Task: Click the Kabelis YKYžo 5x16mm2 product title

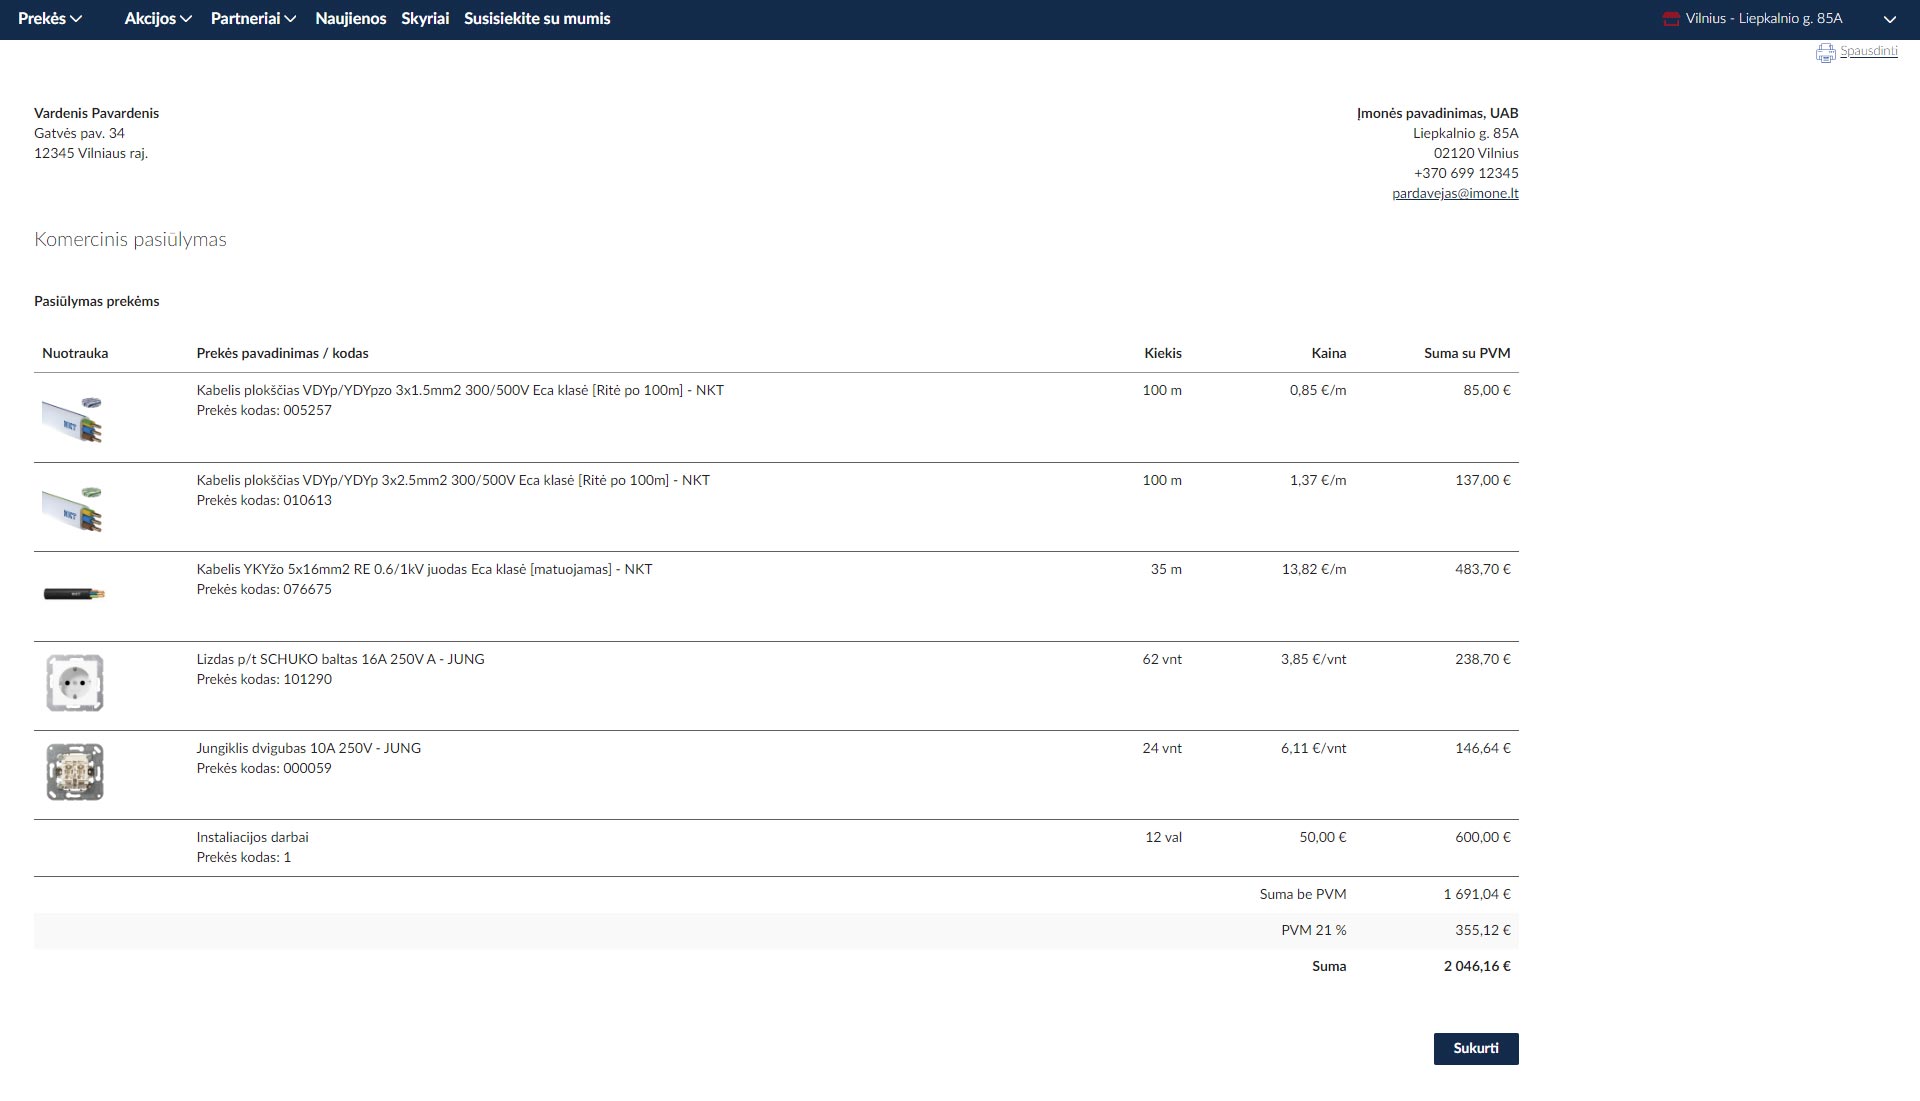Action: 424,569
